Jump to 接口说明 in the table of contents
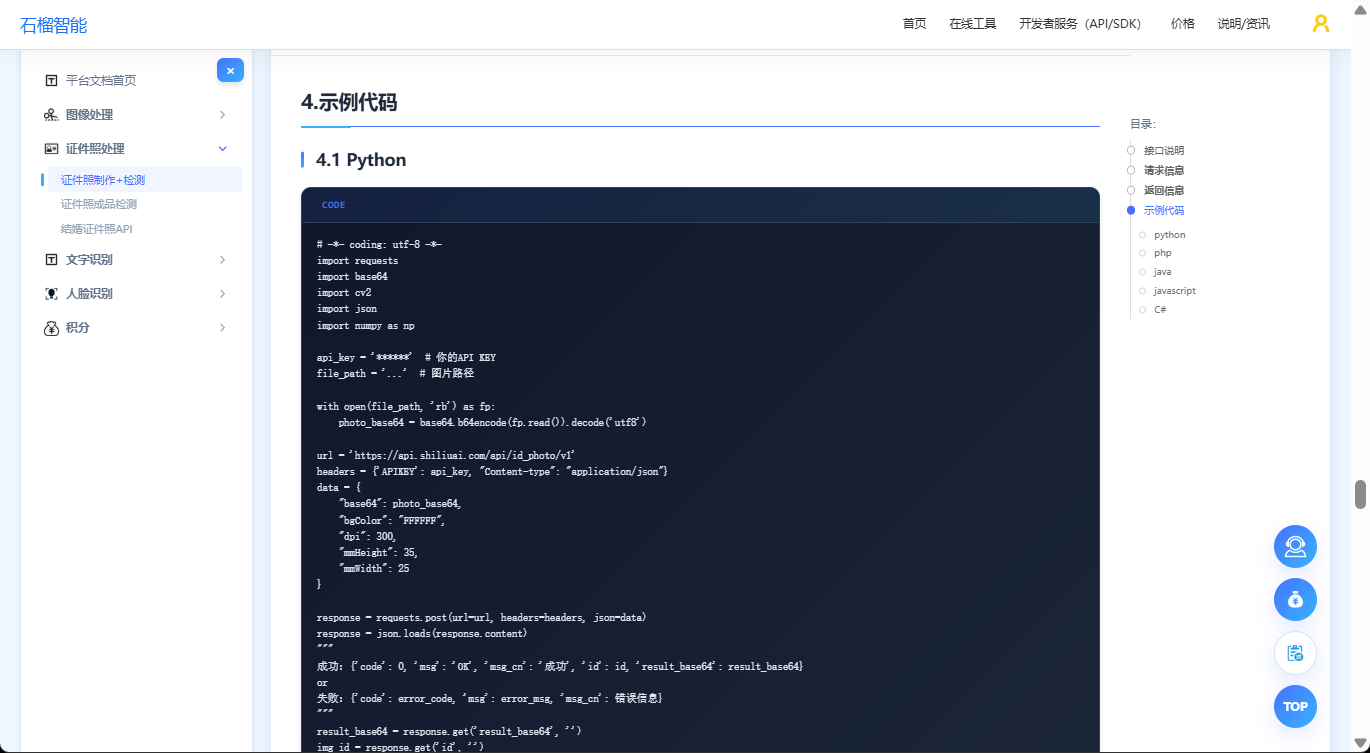This screenshot has width=1370, height=753. (x=1164, y=150)
